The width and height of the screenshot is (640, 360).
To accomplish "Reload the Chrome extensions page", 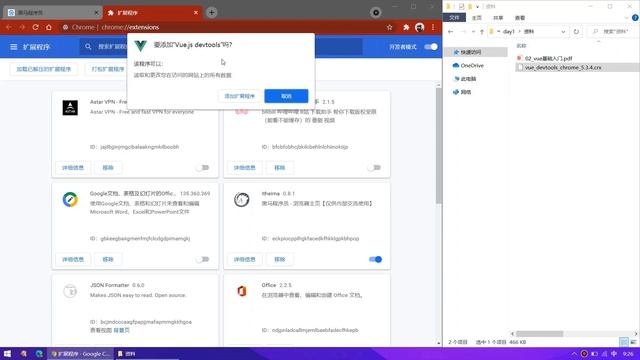I will point(36,27).
